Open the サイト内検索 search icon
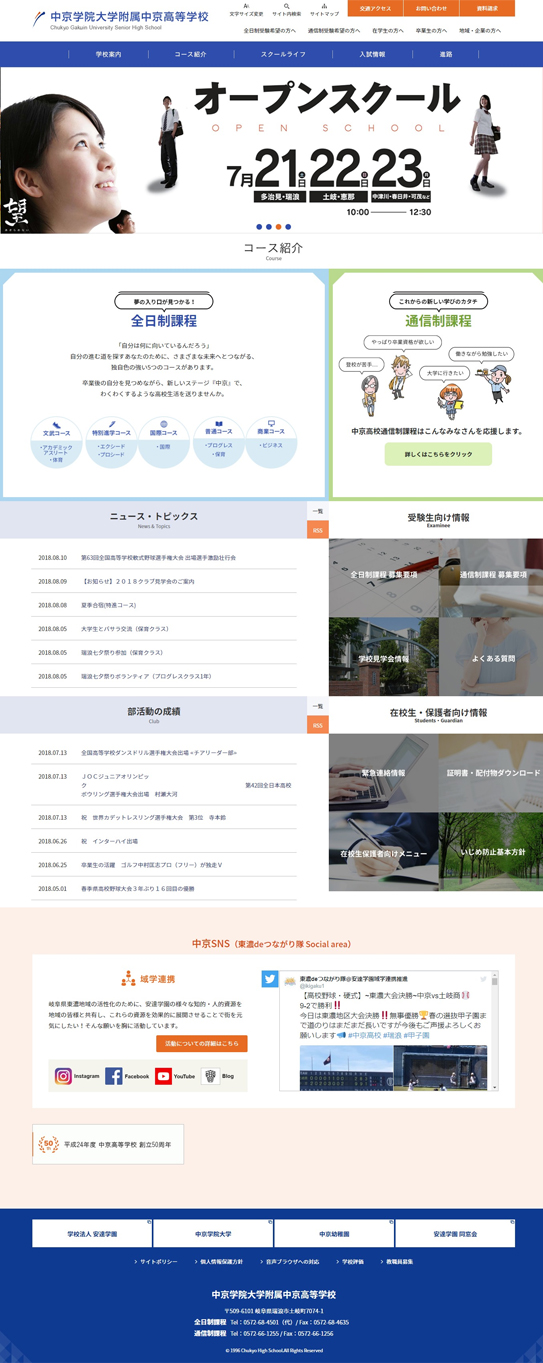The width and height of the screenshot is (543, 1363). coord(287,6)
